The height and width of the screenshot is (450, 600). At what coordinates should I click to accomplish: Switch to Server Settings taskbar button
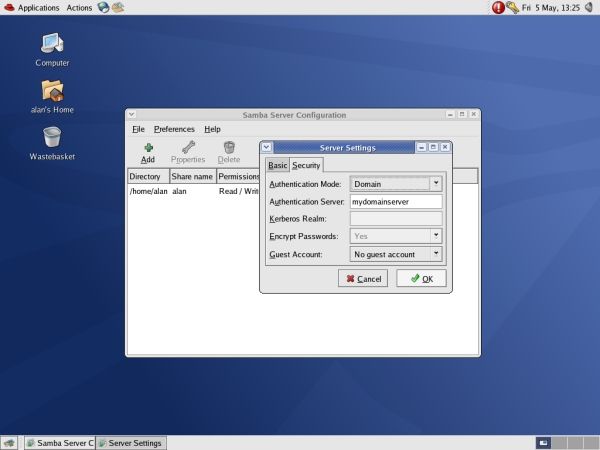click(131, 443)
